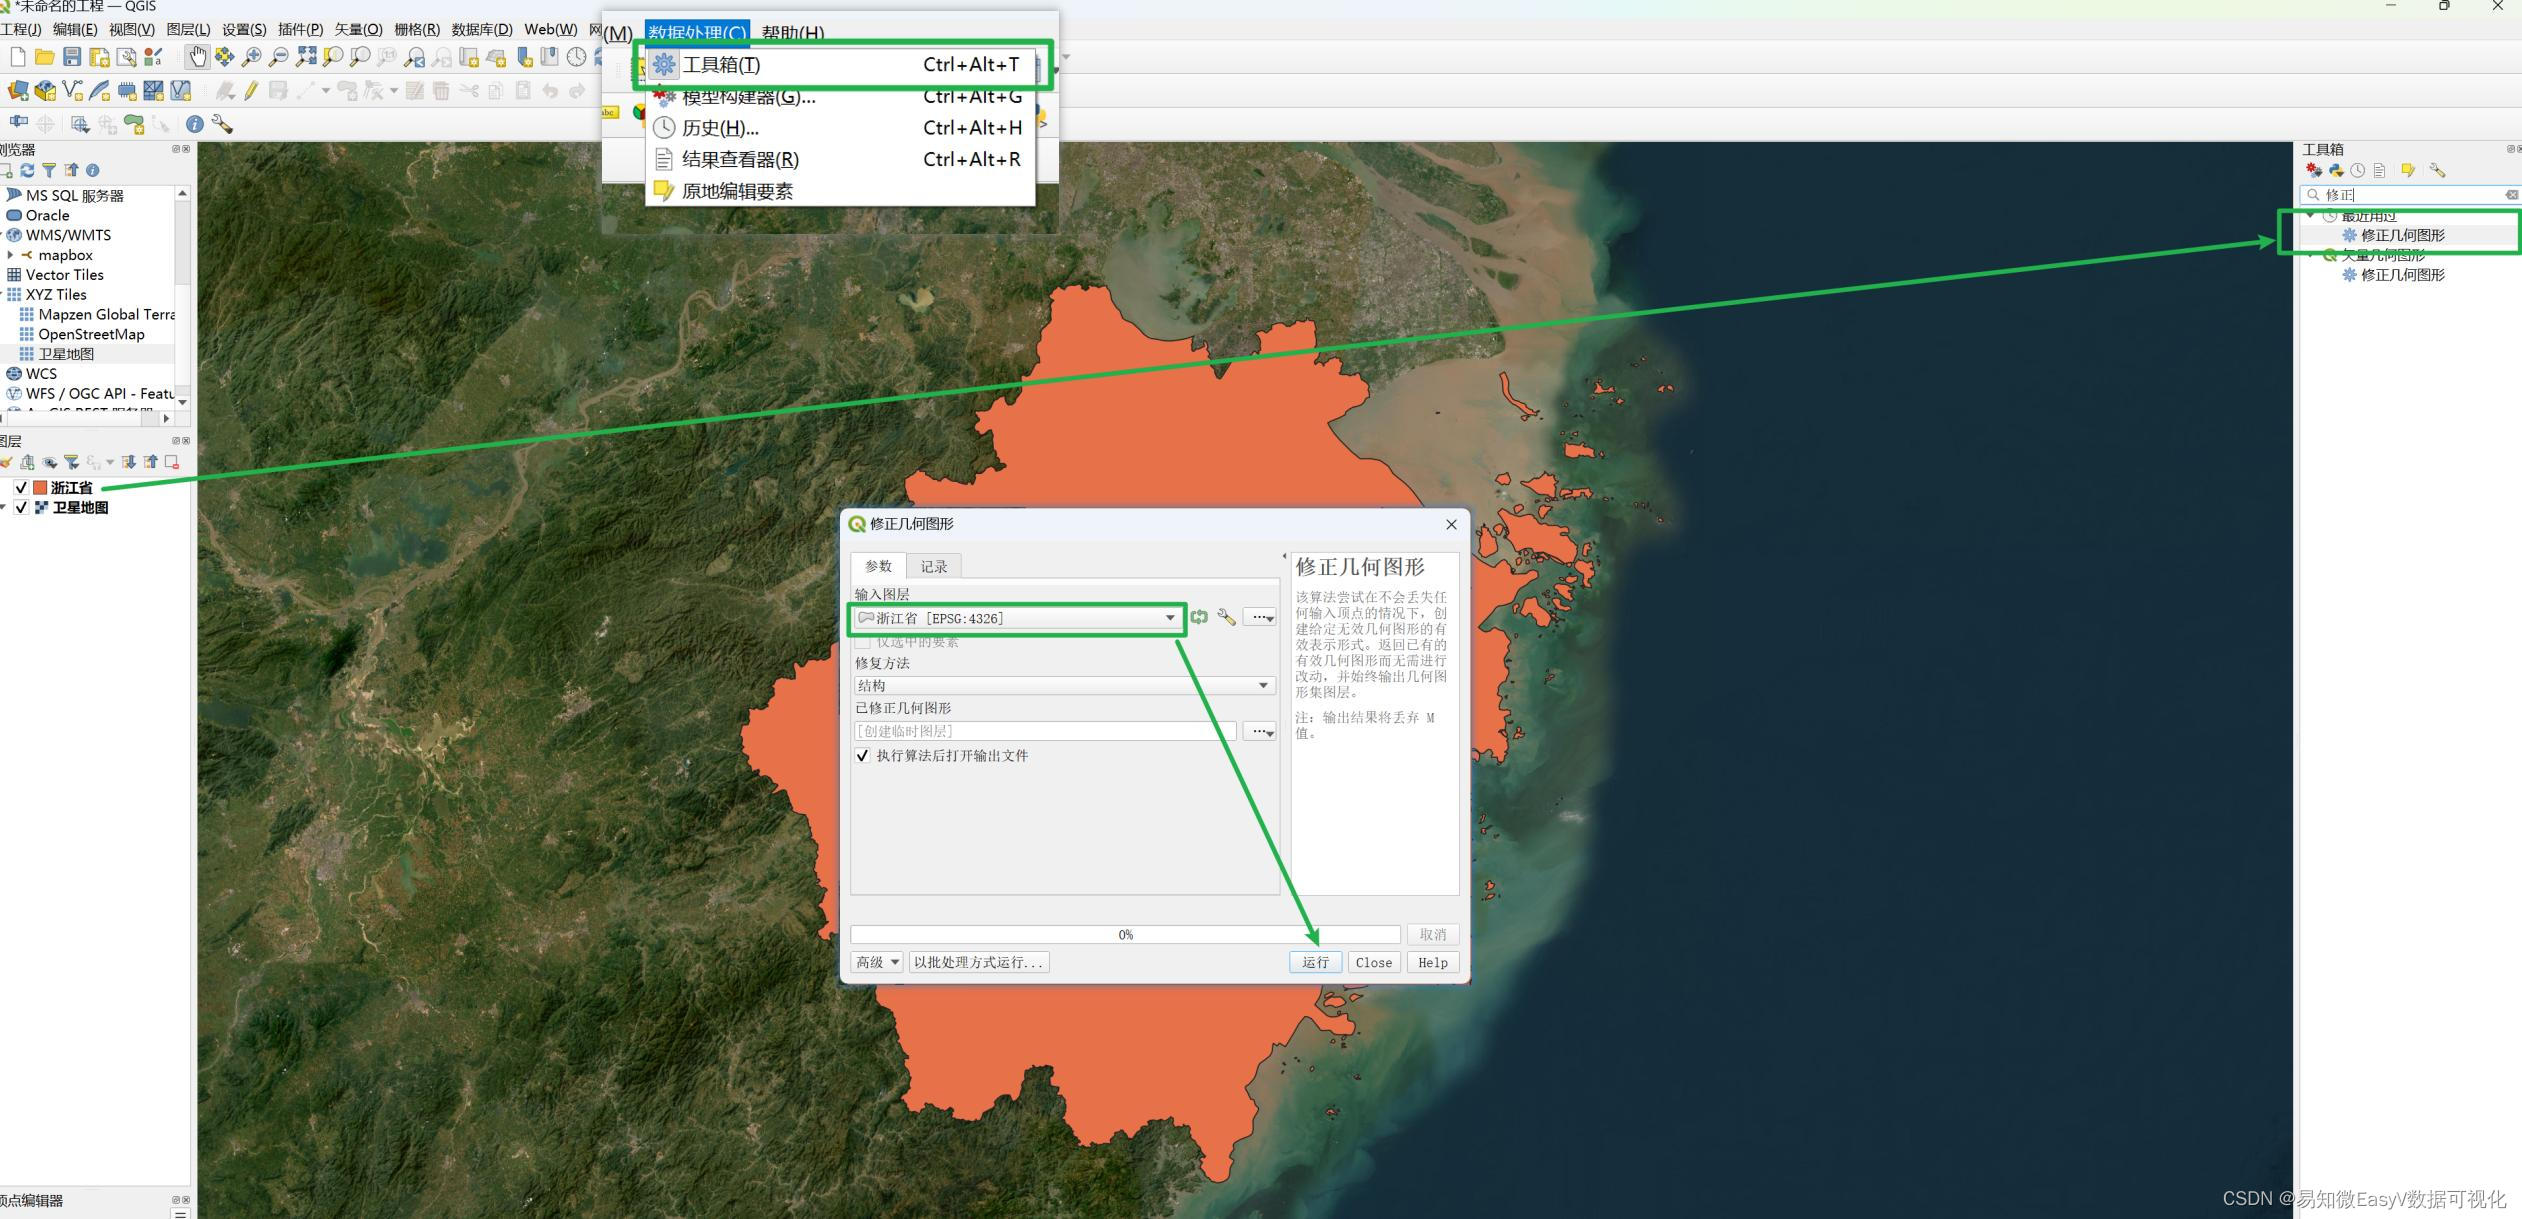Viewport: 2522px width, 1219px height.
Task: Select 历史(H)... from the menu
Action: 720,128
